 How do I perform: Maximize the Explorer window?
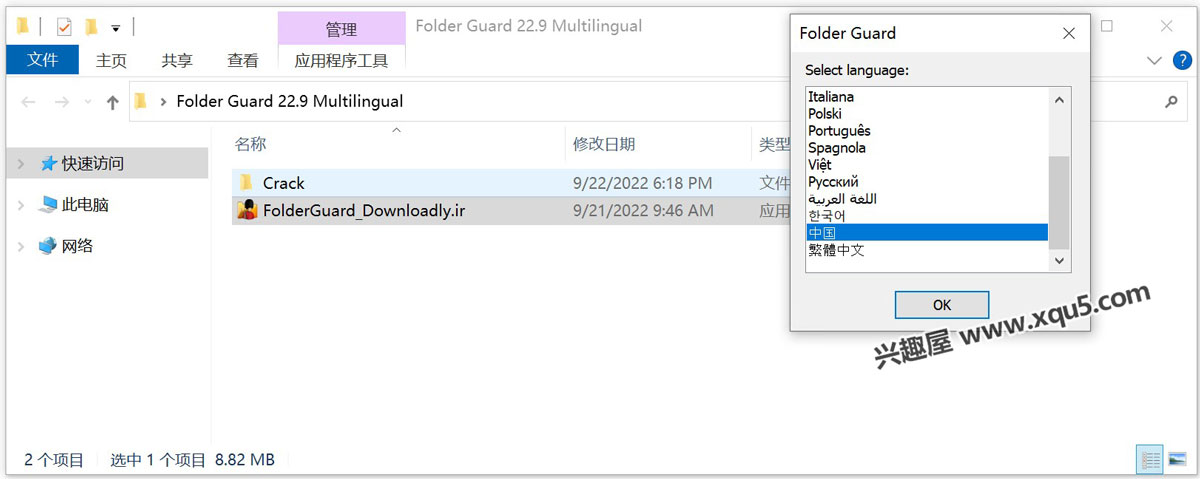click(1107, 26)
